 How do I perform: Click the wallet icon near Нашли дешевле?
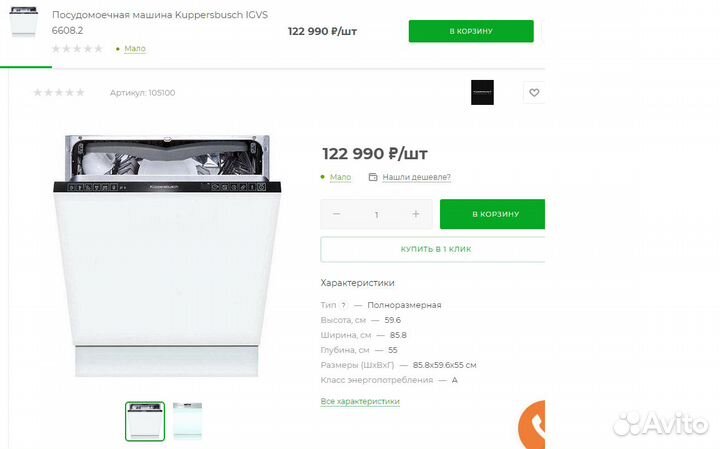[x=373, y=177]
